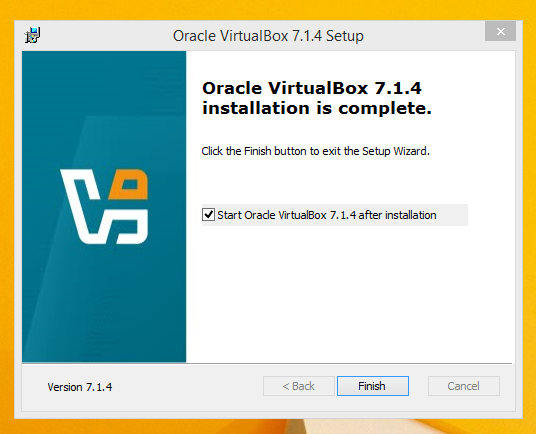Click the 'Oracle VirtualBox 7.1.4 Setup' title bar
Viewport: 536px width, 434px height.
(x=268, y=36)
